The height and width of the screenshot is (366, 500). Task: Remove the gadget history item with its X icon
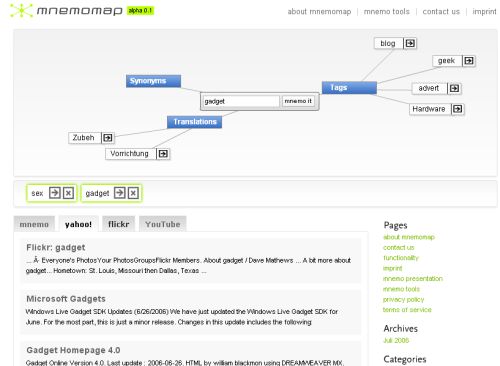point(133,193)
